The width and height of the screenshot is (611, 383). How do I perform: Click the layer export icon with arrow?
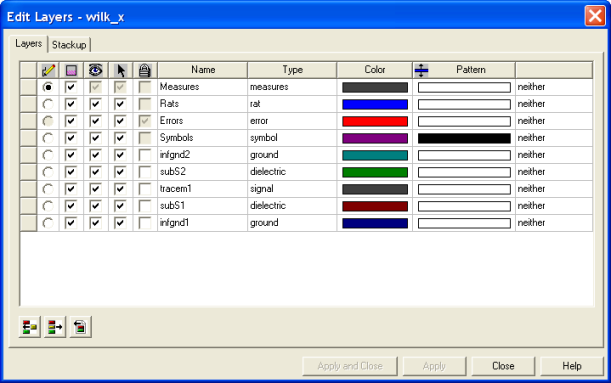pyautogui.click(x=55, y=327)
